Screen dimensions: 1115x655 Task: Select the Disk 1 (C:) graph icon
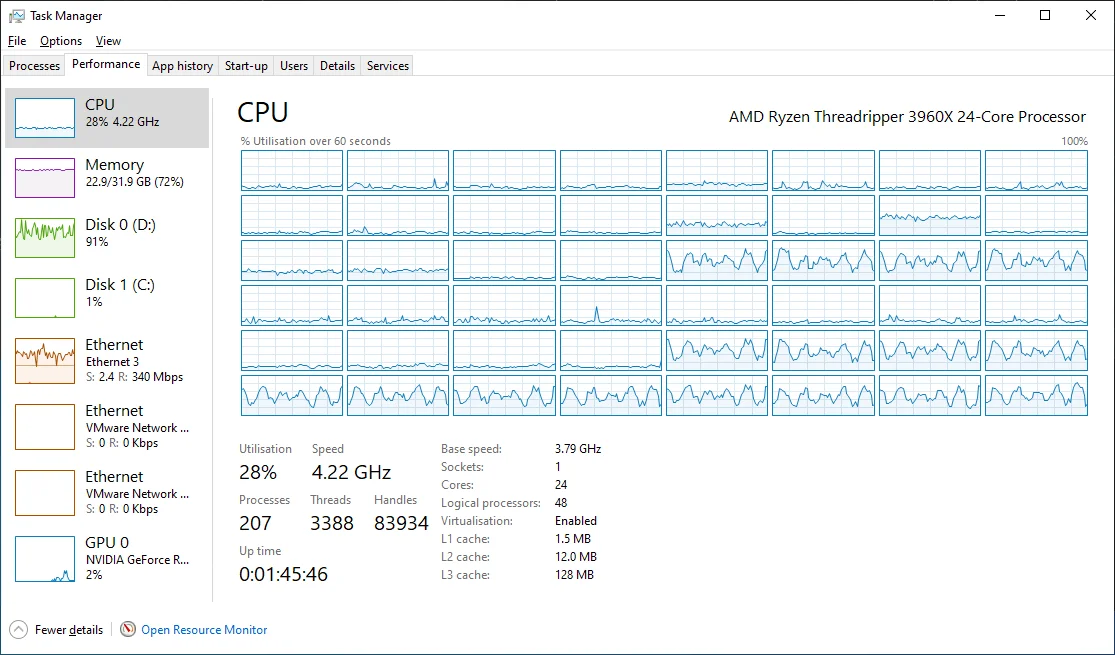(x=45, y=298)
